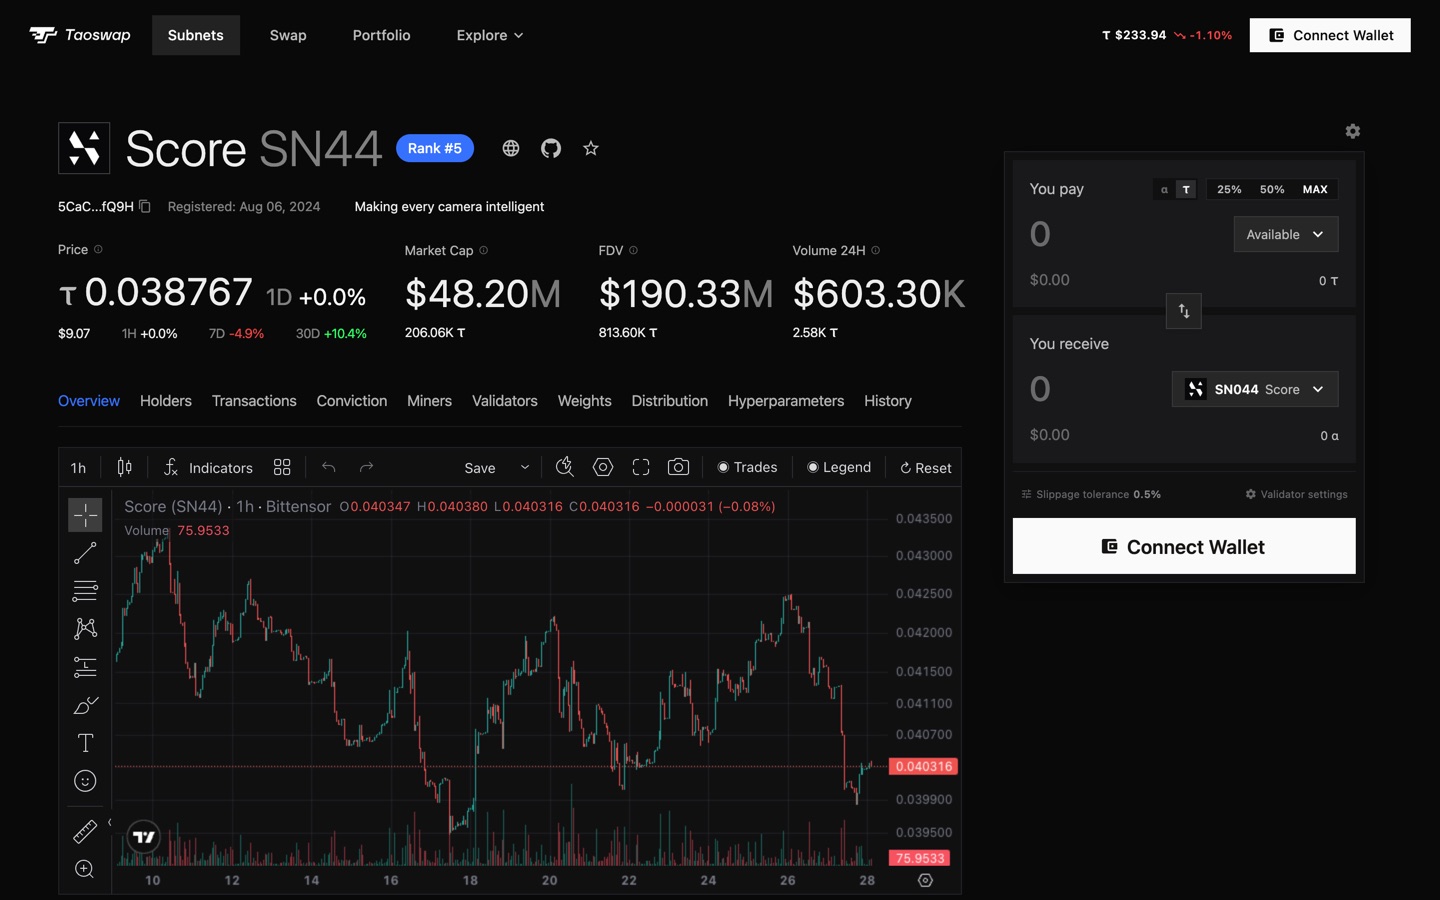Screen dimensions: 1440x900
Task: Reset the chart view
Action: (x=925, y=467)
